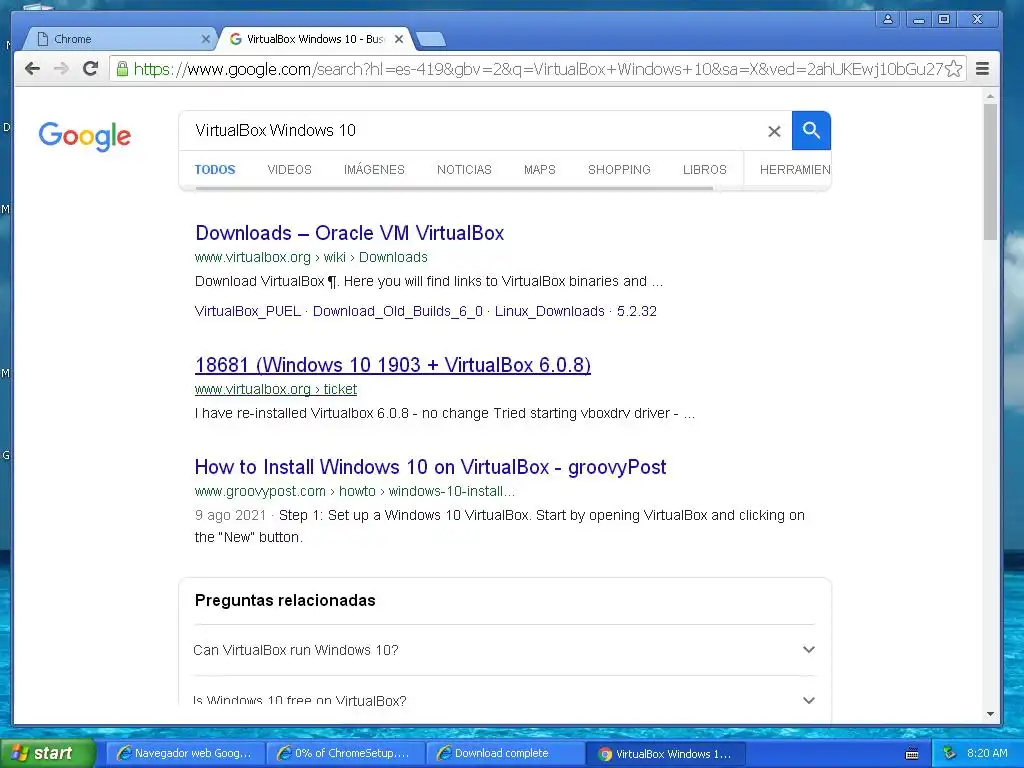This screenshot has width=1024, height=768.
Task: Click the '9 ago 2021' date text
Action: click(x=231, y=515)
